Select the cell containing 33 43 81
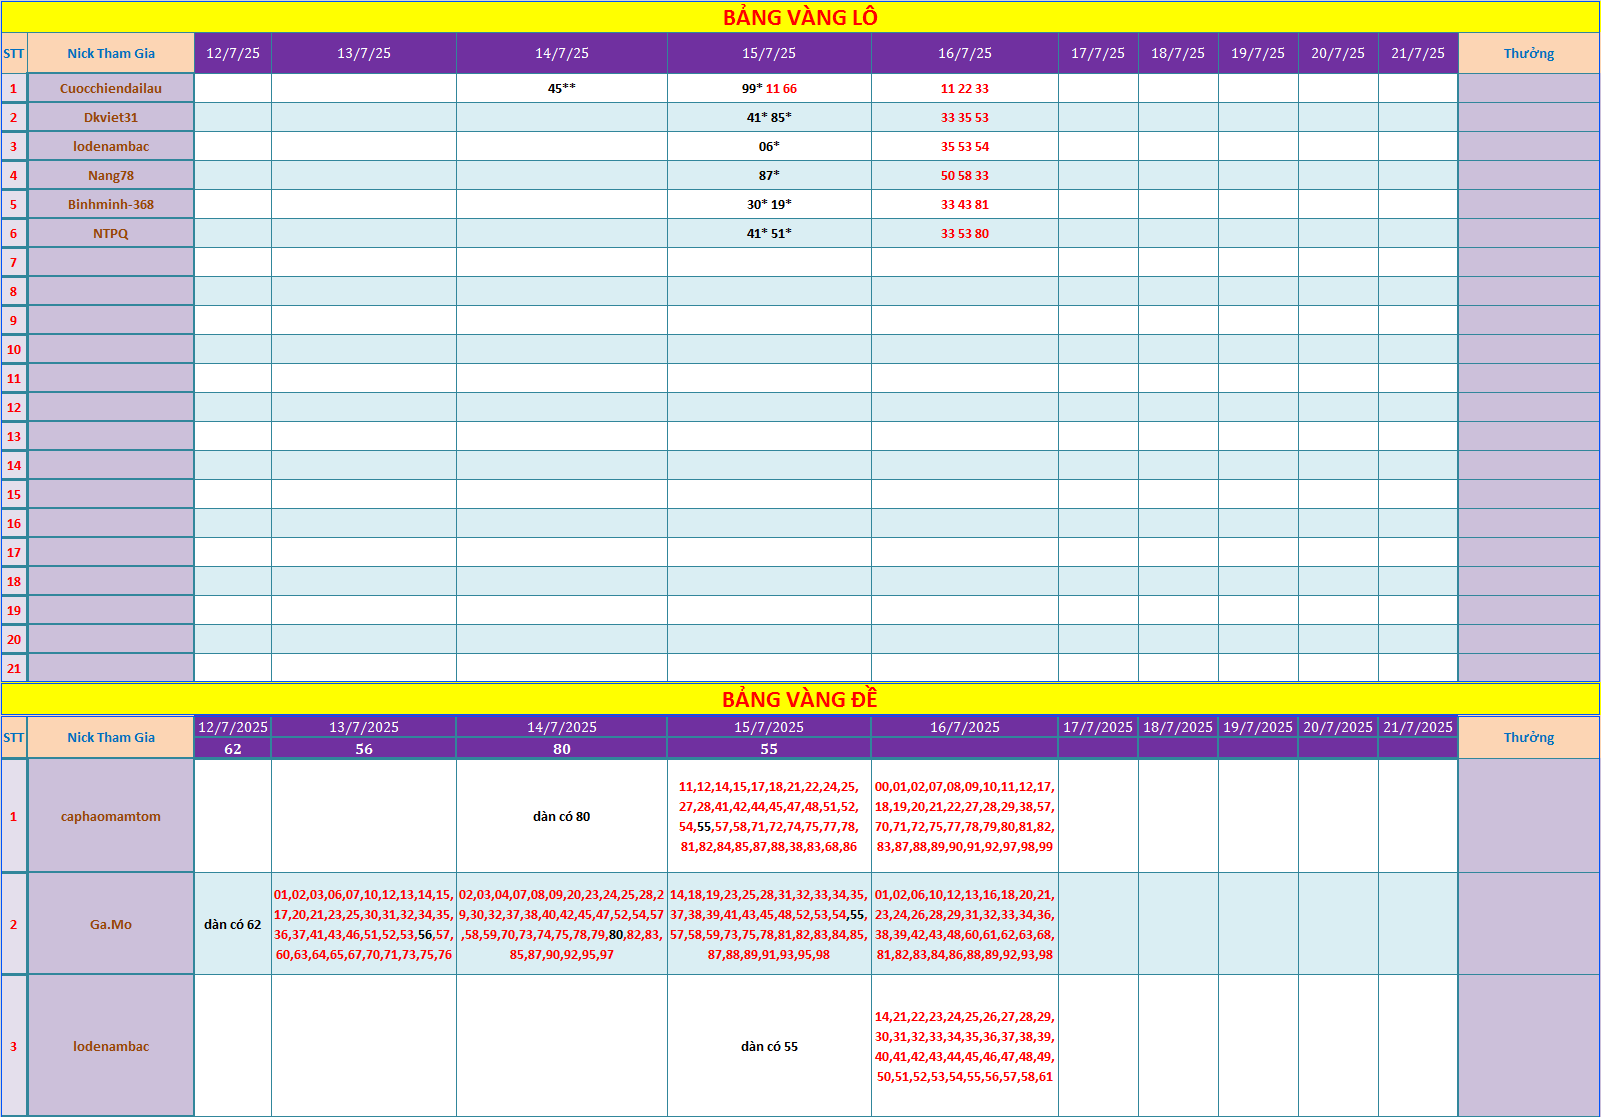1601x1117 pixels. tap(965, 204)
